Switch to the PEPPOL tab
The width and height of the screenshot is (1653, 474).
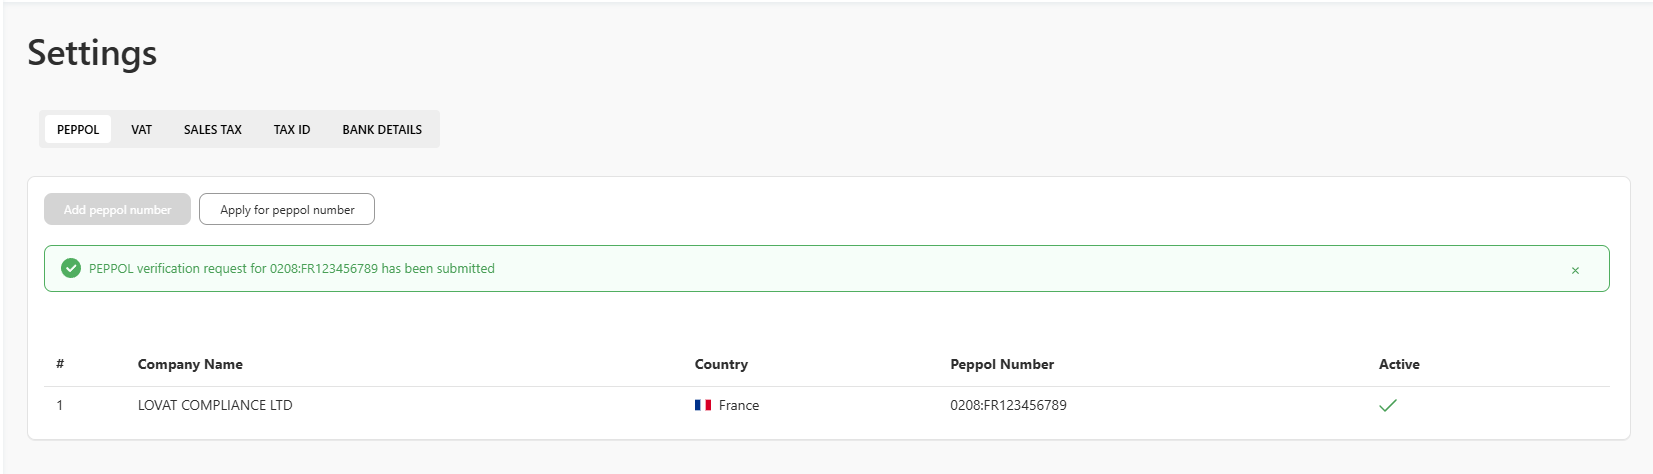tap(78, 129)
